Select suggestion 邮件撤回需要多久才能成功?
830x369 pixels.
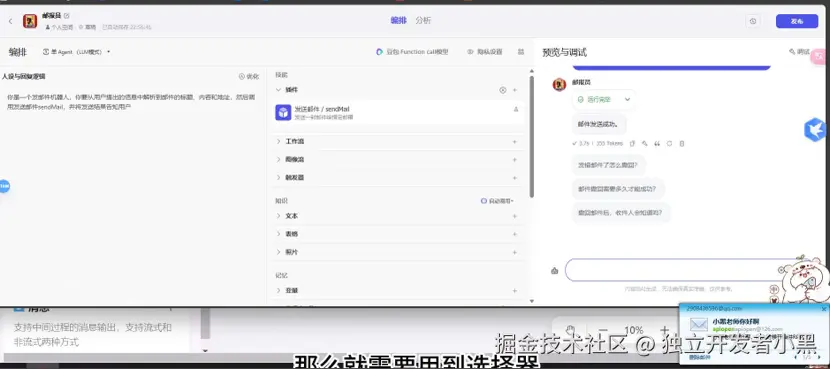coord(617,188)
